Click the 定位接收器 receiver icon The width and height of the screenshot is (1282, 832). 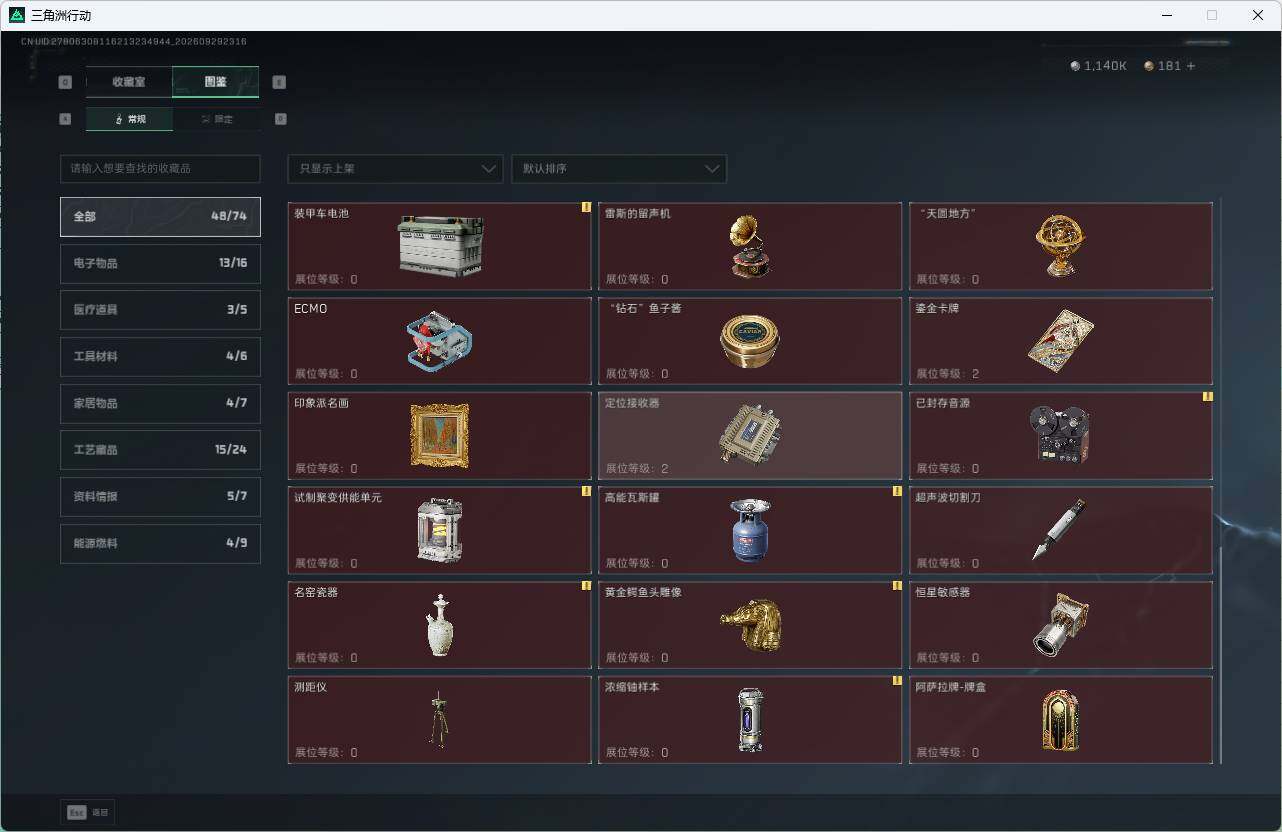(749, 436)
